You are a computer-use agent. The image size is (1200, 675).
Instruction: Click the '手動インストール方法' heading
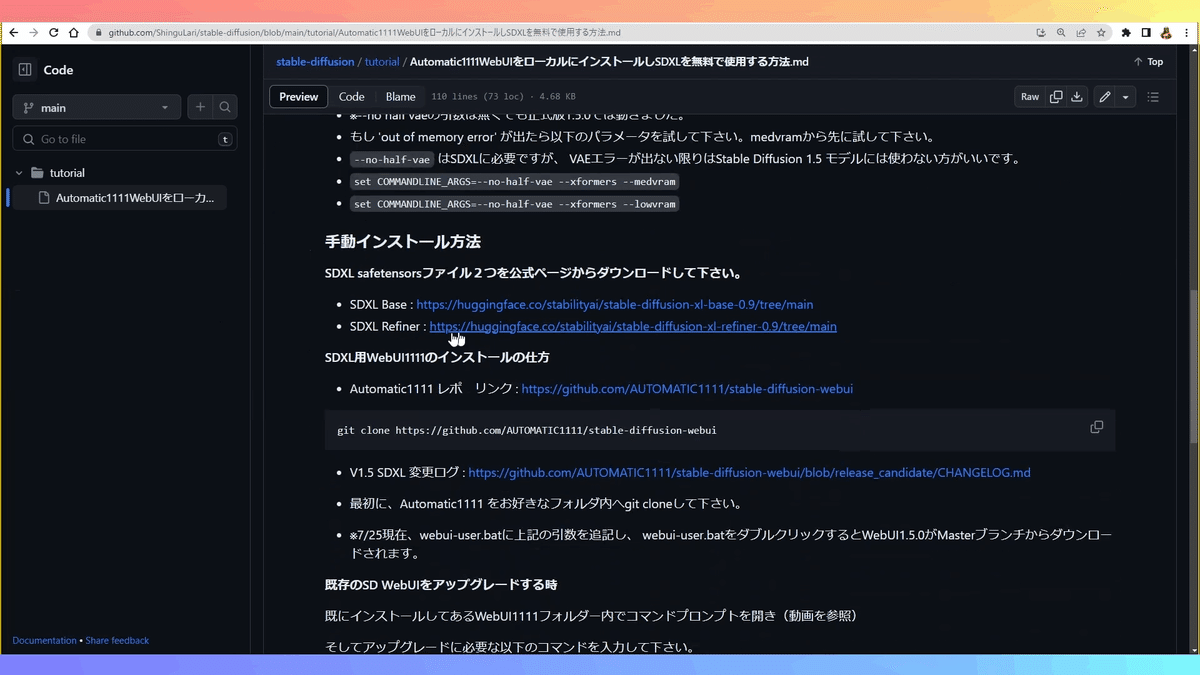pyautogui.click(x=403, y=241)
